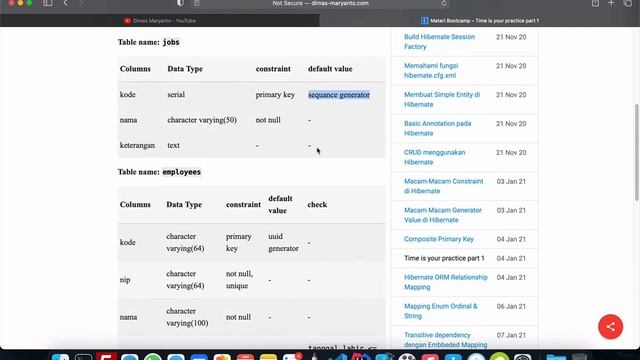Add a new tab with plus icon
640x360 pixels.
pos(611,3)
